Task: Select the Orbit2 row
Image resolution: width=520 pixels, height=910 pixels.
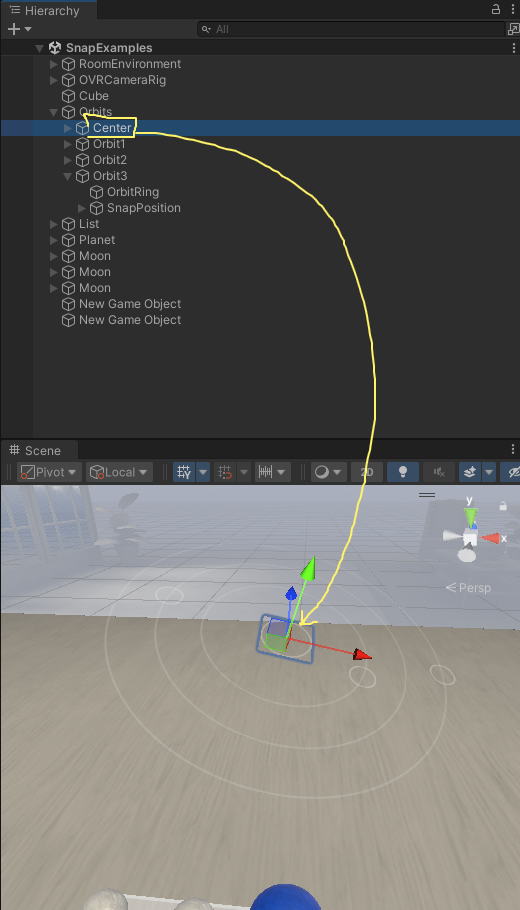Action: tap(260, 160)
